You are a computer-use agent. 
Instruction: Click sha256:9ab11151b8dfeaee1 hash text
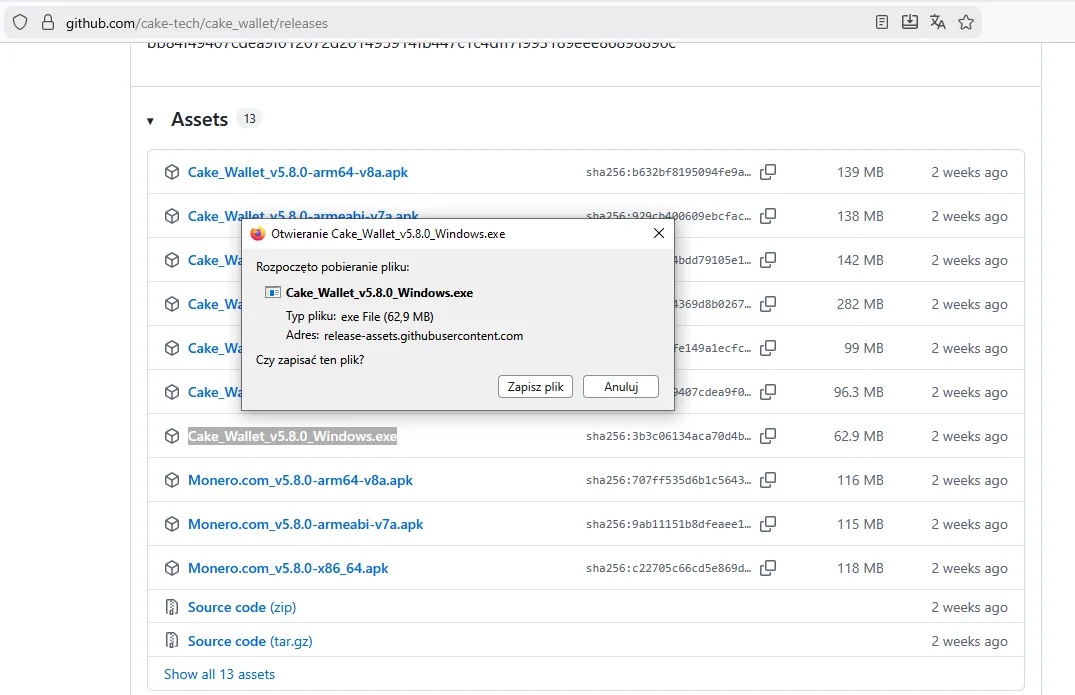[668, 524]
